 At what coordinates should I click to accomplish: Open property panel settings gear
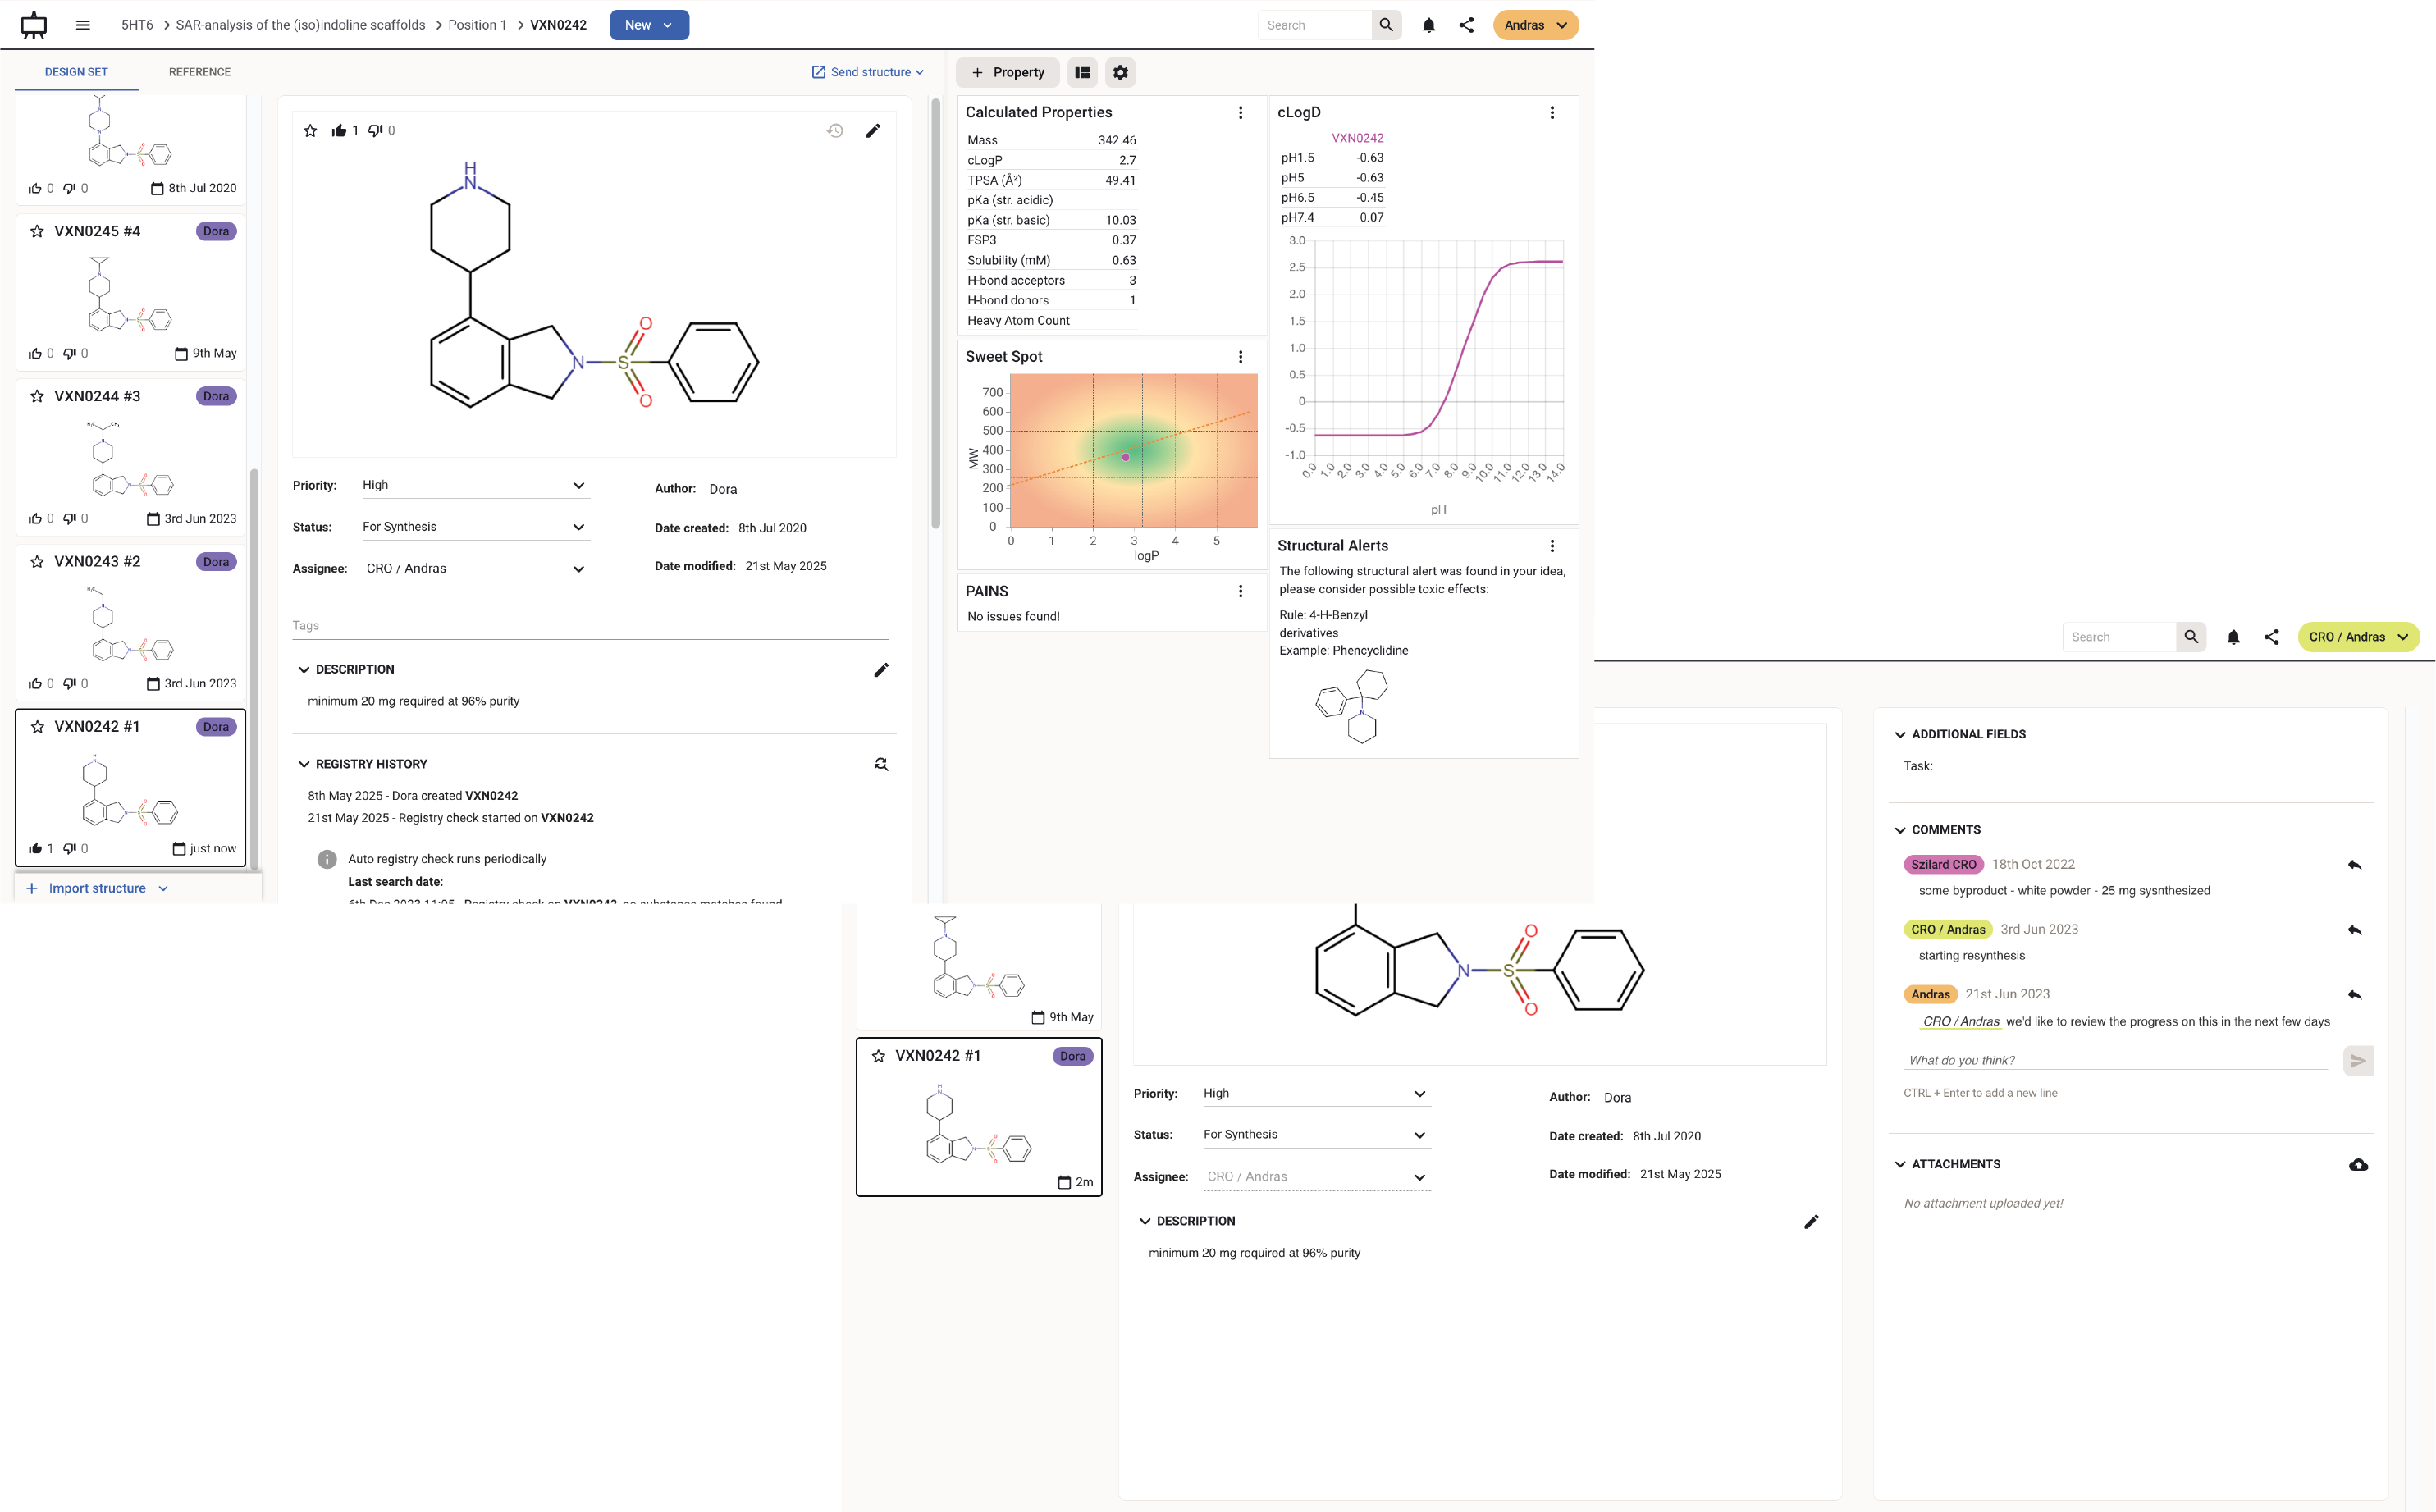coord(1120,72)
